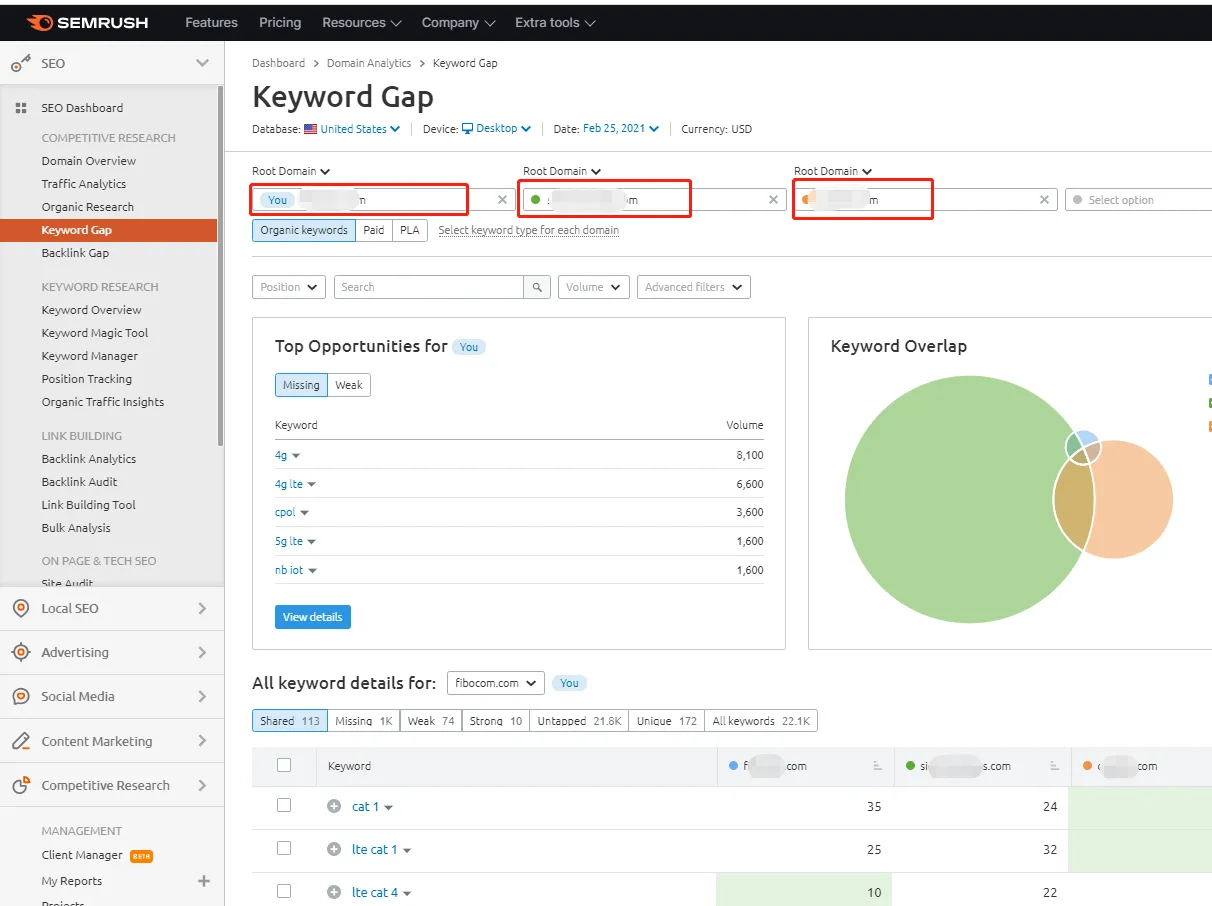Screen dimensions: 1212x906
Task: Click the View details button
Action: (313, 617)
